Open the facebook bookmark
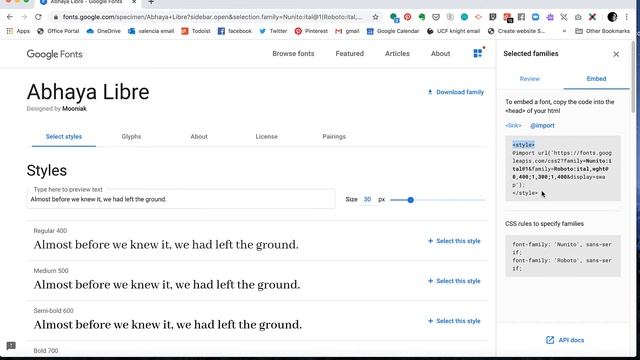This screenshot has height=360, width=640. (235, 31)
